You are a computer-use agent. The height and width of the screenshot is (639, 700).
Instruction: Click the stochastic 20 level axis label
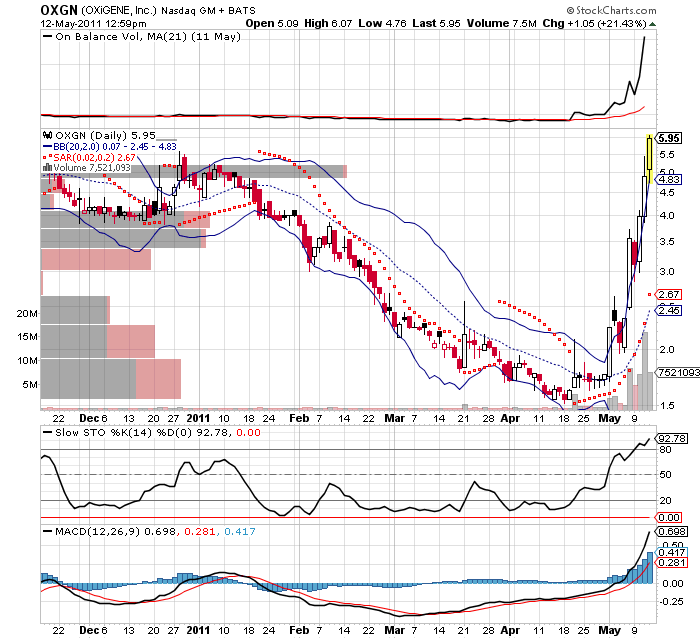(665, 501)
